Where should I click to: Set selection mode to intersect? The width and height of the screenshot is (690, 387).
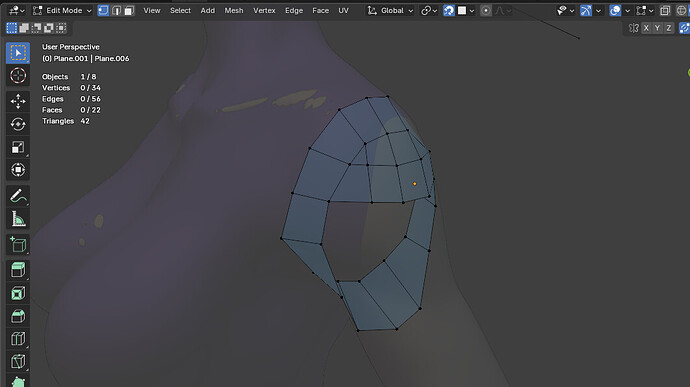point(61,28)
